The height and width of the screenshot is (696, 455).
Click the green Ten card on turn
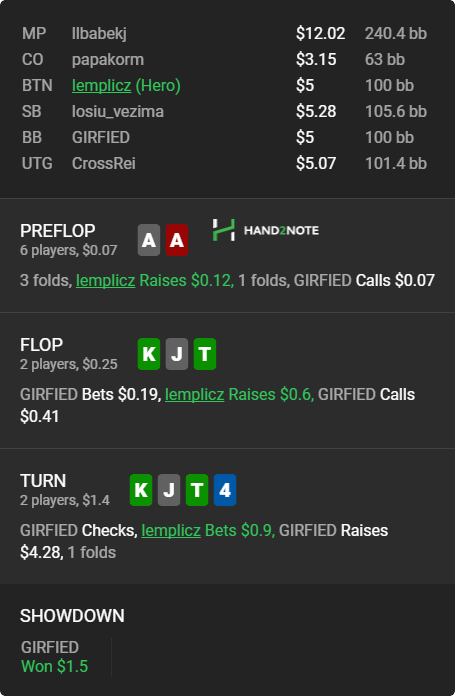(x=197, y=490)
